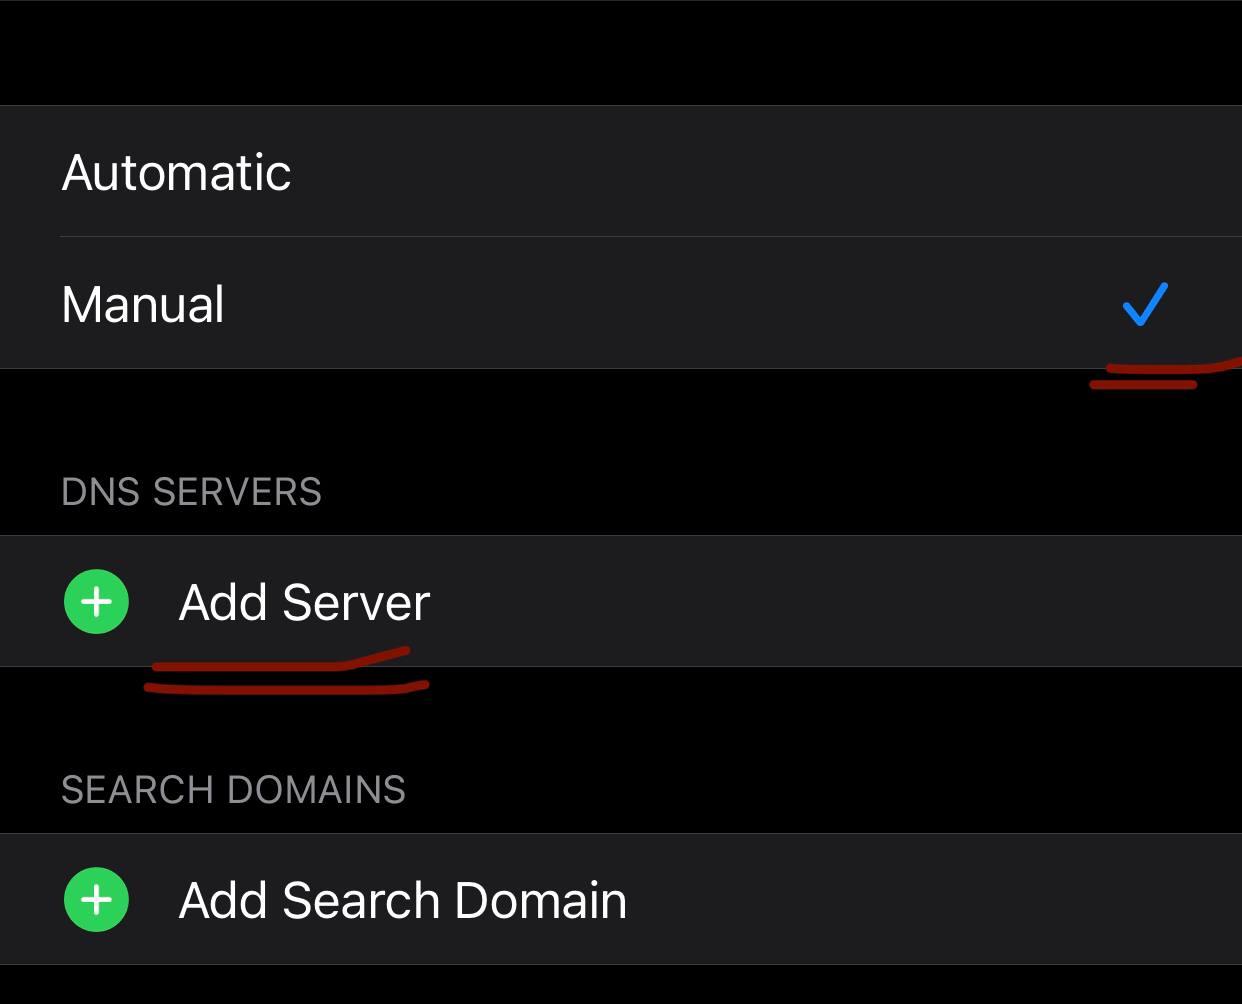Click the word Server in Add Server
Viewport: 1242px width, 1004px height.
click(356, 602)
